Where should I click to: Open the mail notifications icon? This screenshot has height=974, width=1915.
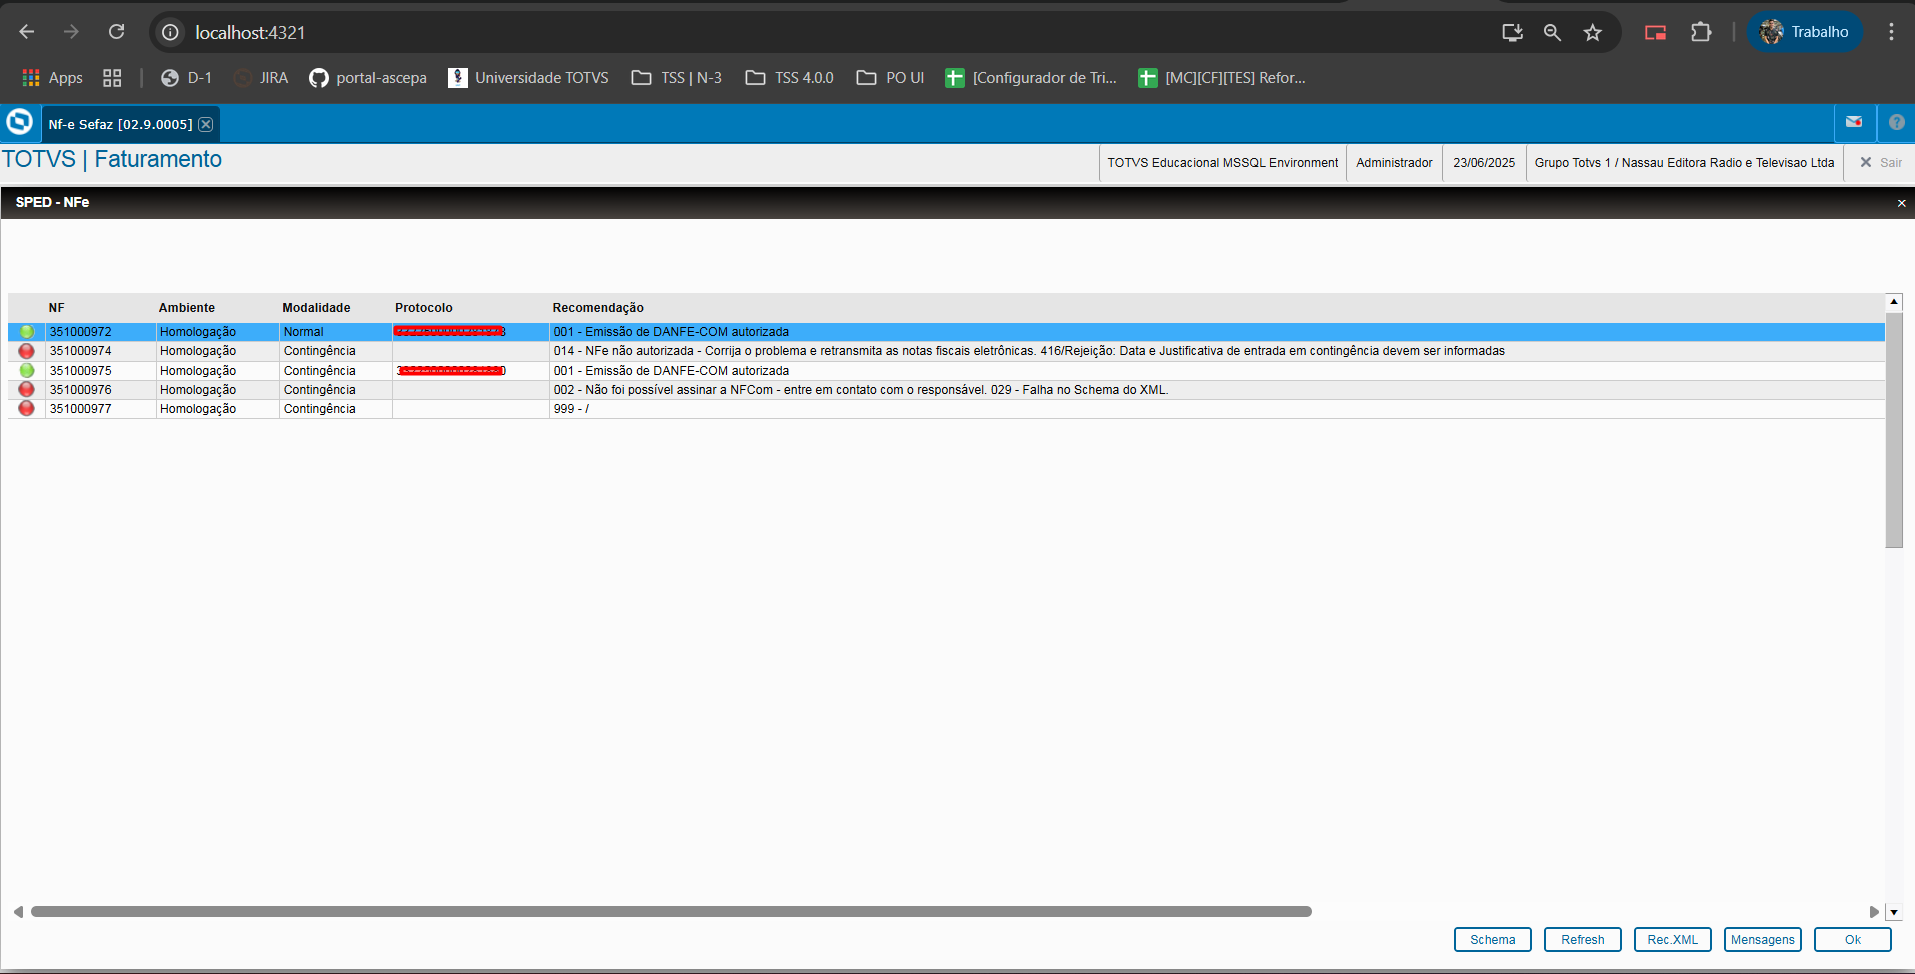[x=1854, y=122]
